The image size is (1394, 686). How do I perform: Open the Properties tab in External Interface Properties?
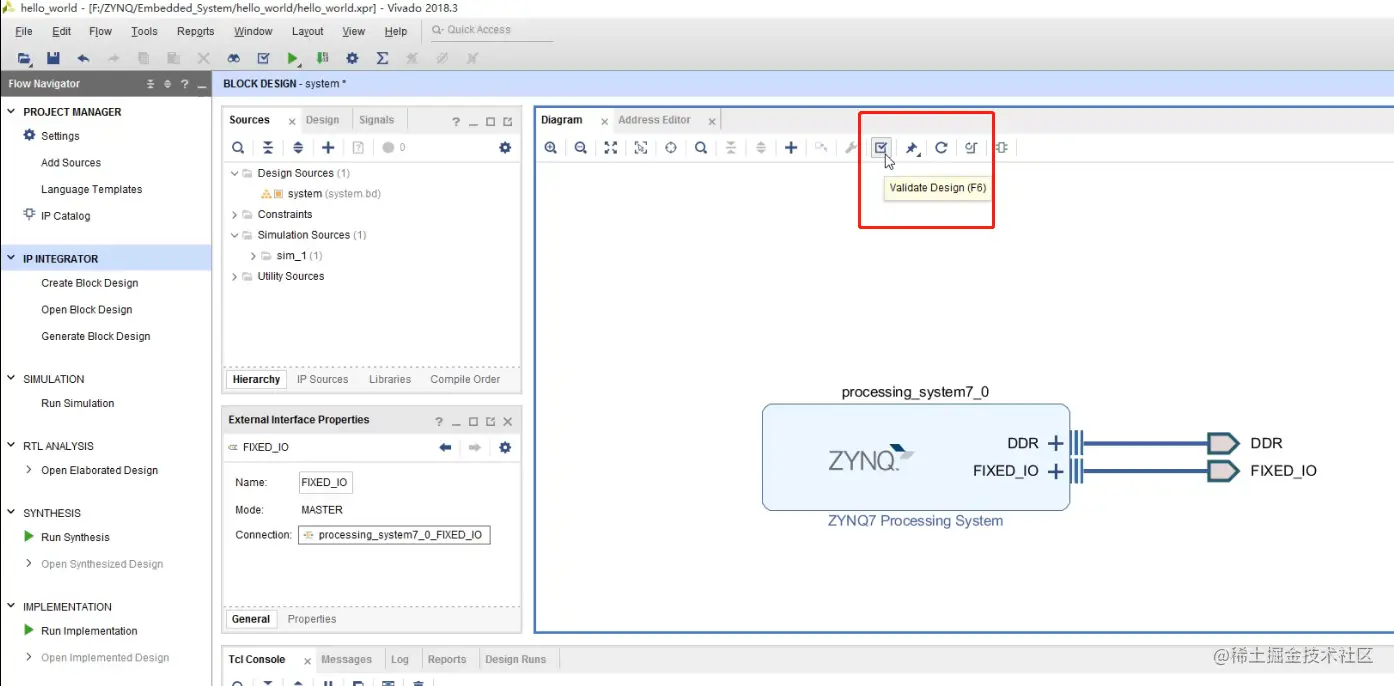(x=312, y=619)
